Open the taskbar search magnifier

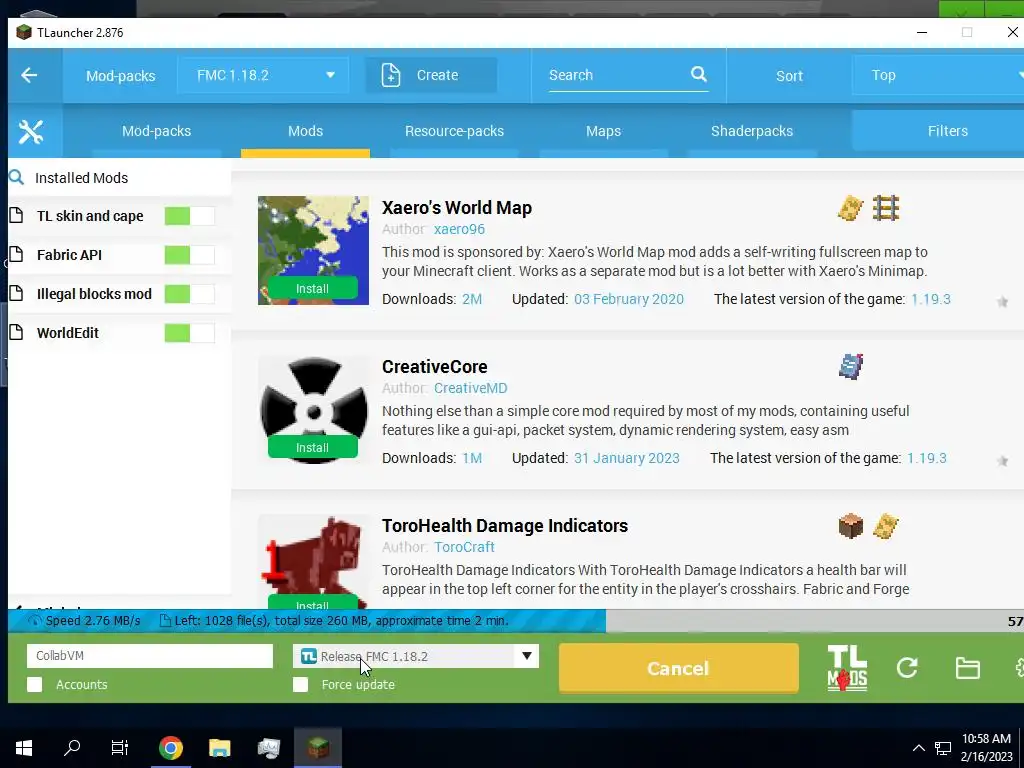[72, 748]
